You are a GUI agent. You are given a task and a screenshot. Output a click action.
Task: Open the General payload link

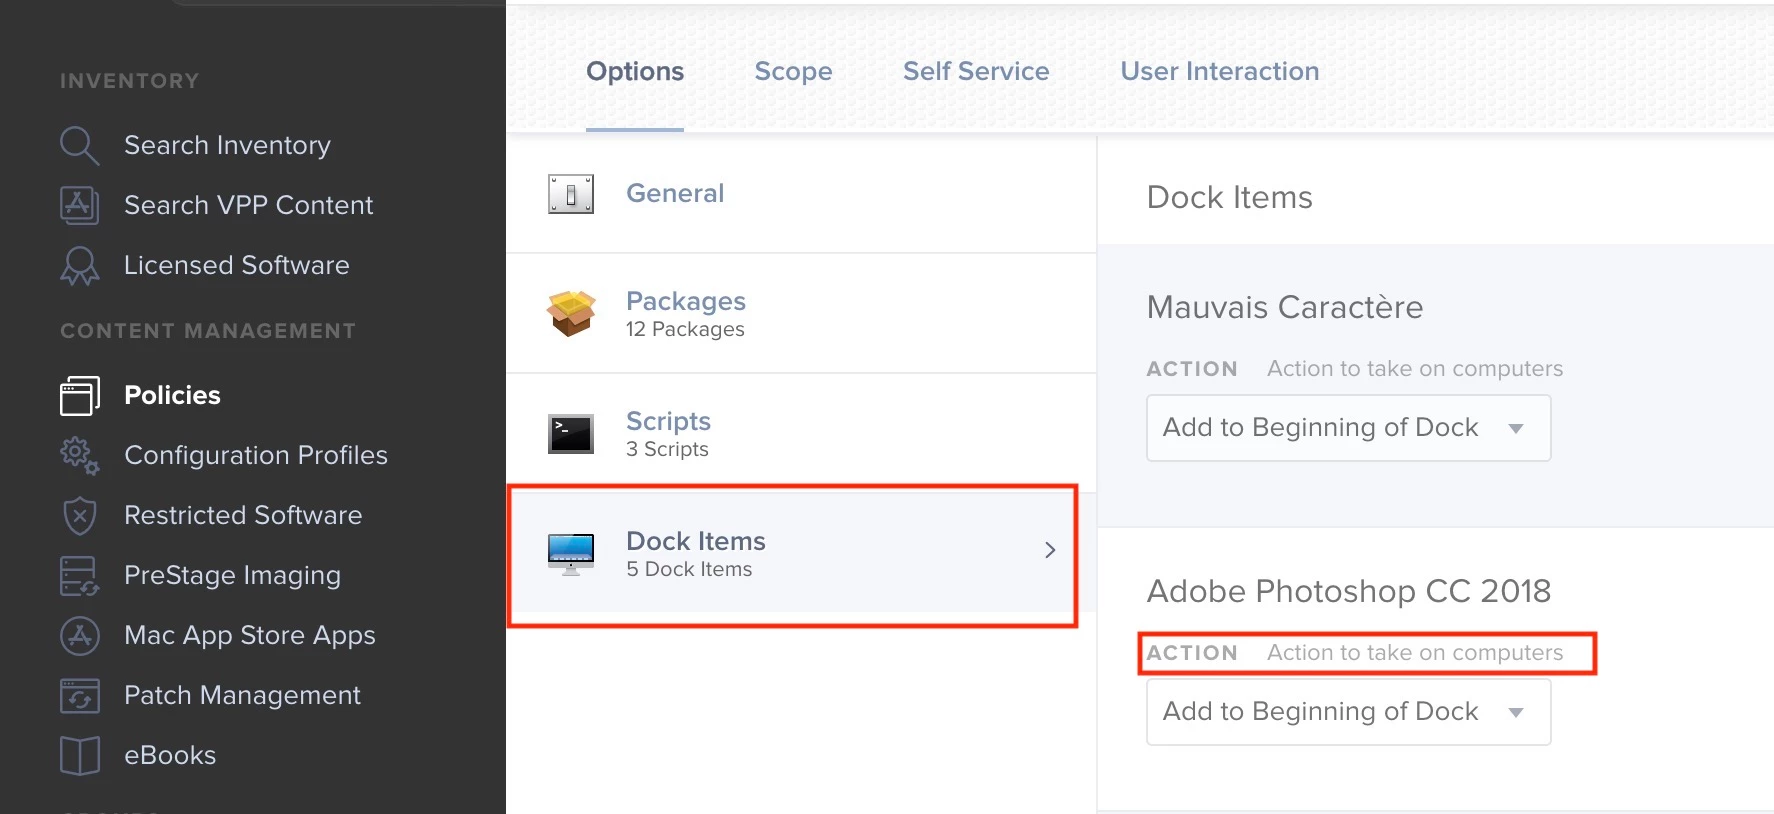[675, 193]
